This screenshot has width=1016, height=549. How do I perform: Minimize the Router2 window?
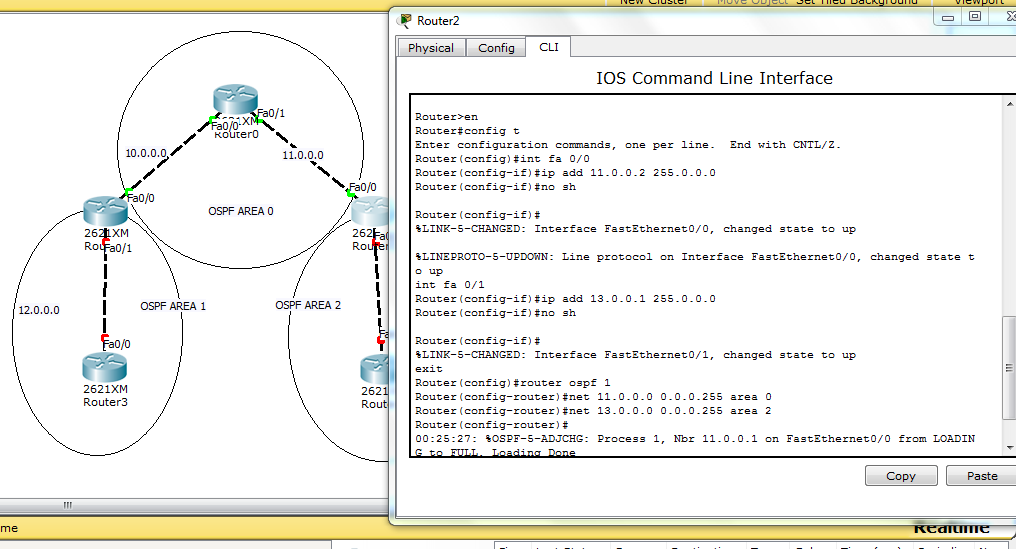947,17
